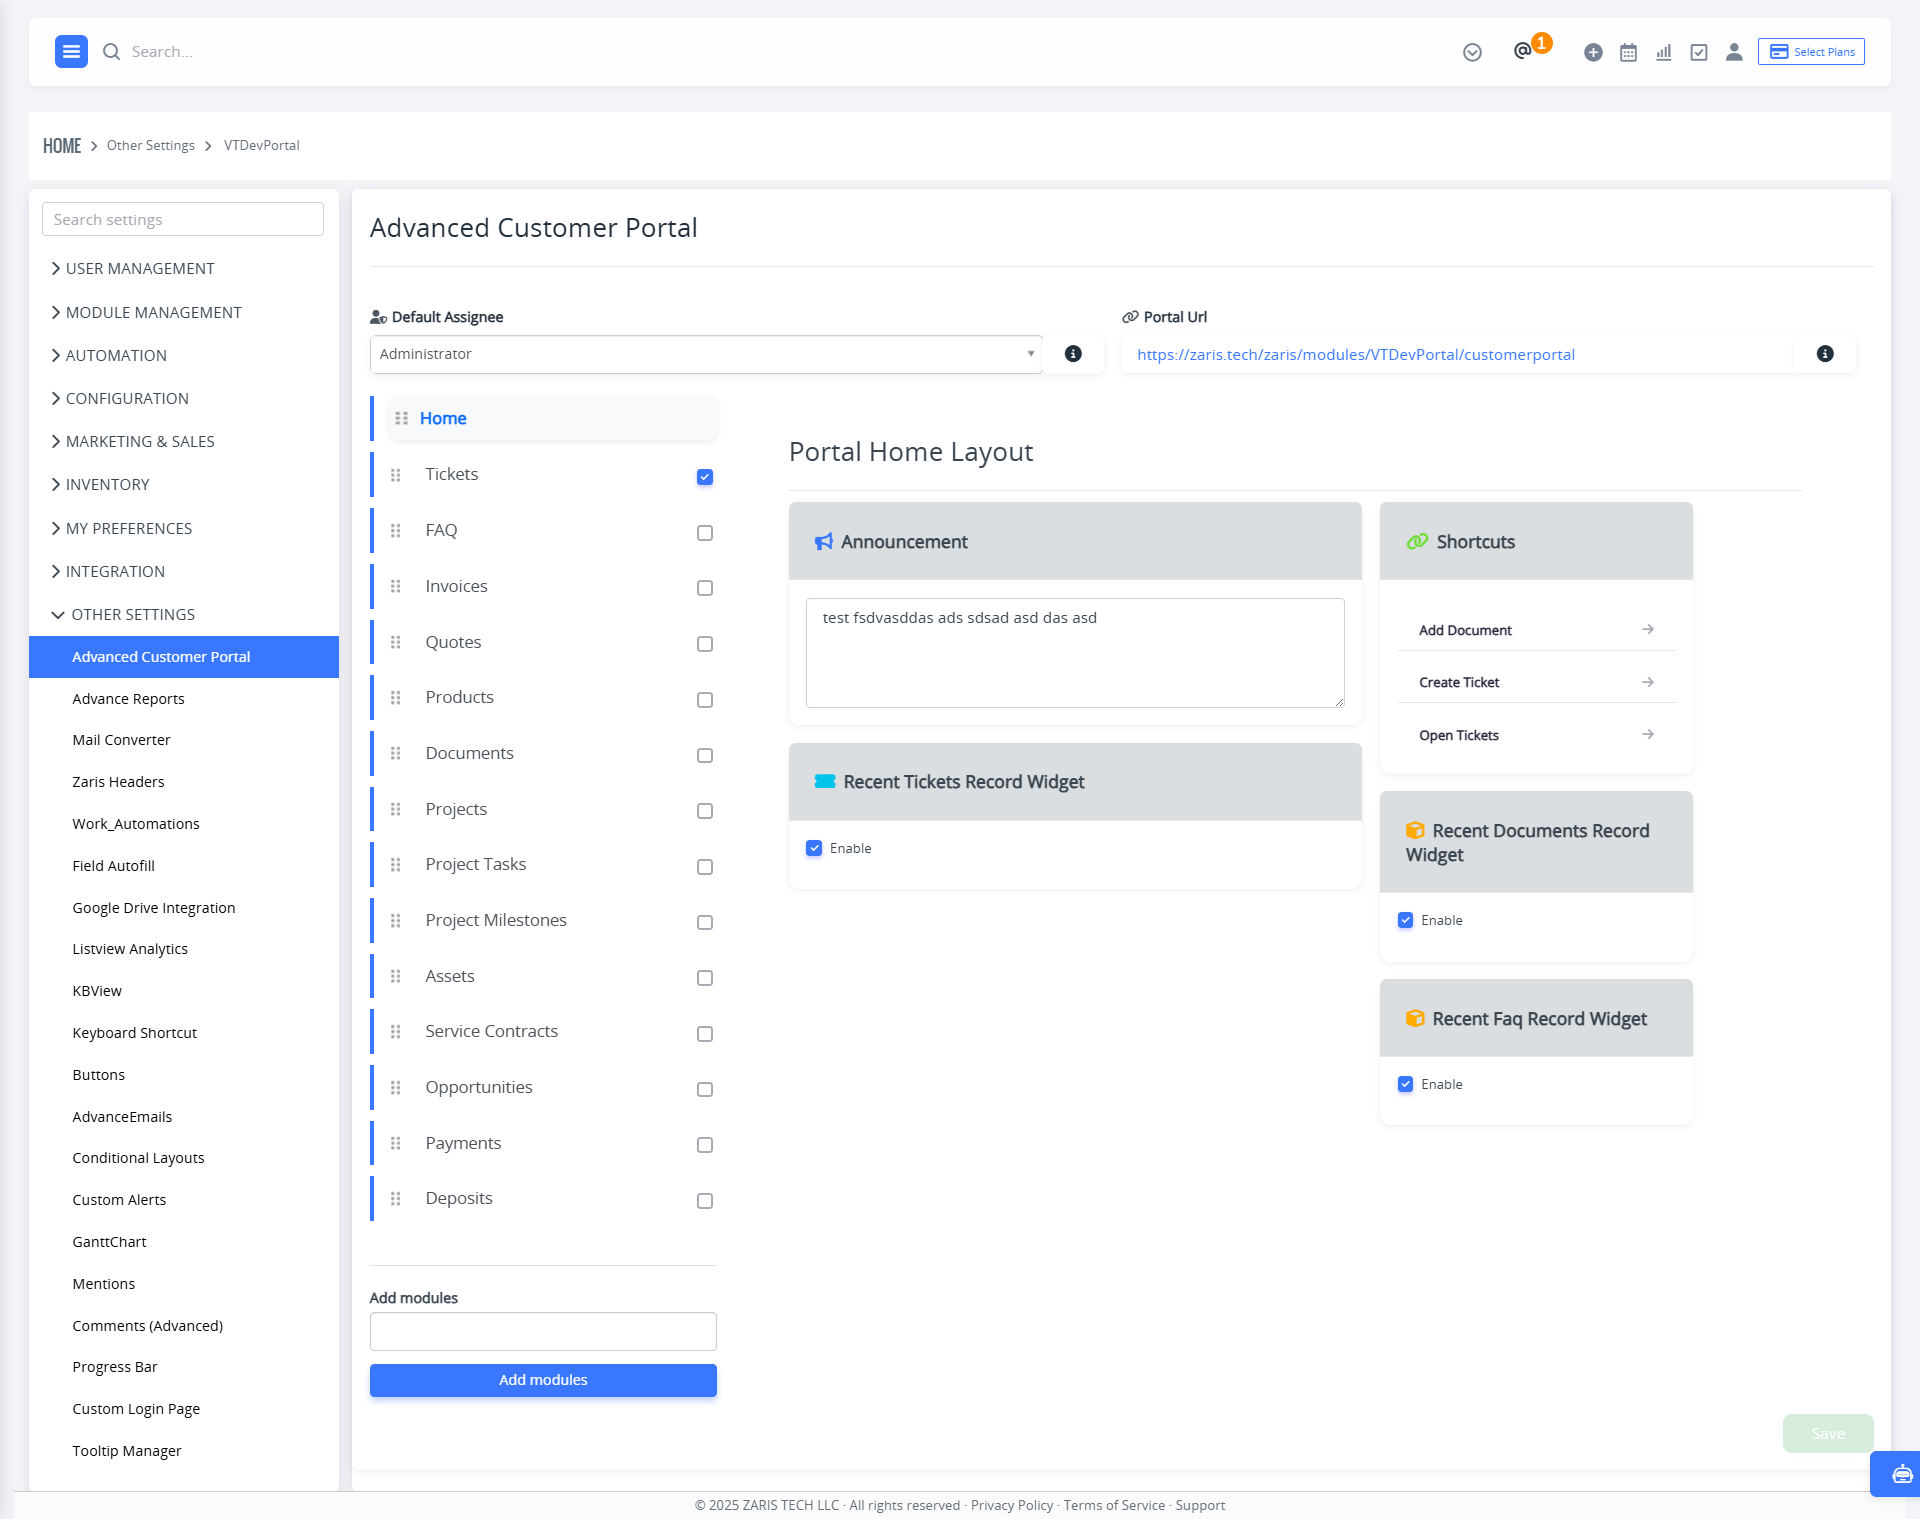This screenshot has width=1920, height=1519.
Task: Focus the Search settings field
Action: [x=183, y=219]
